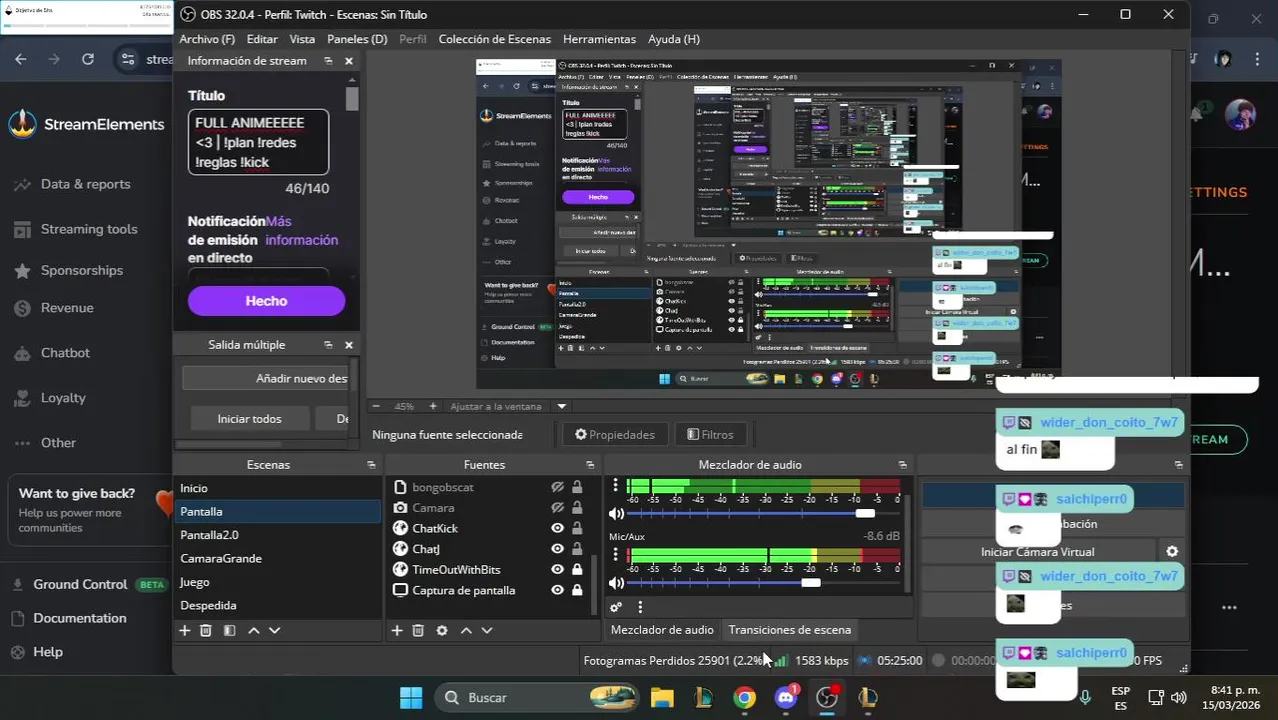Zoom out the preview with minus
1278x720 pixels.
(x=376, y=406)
